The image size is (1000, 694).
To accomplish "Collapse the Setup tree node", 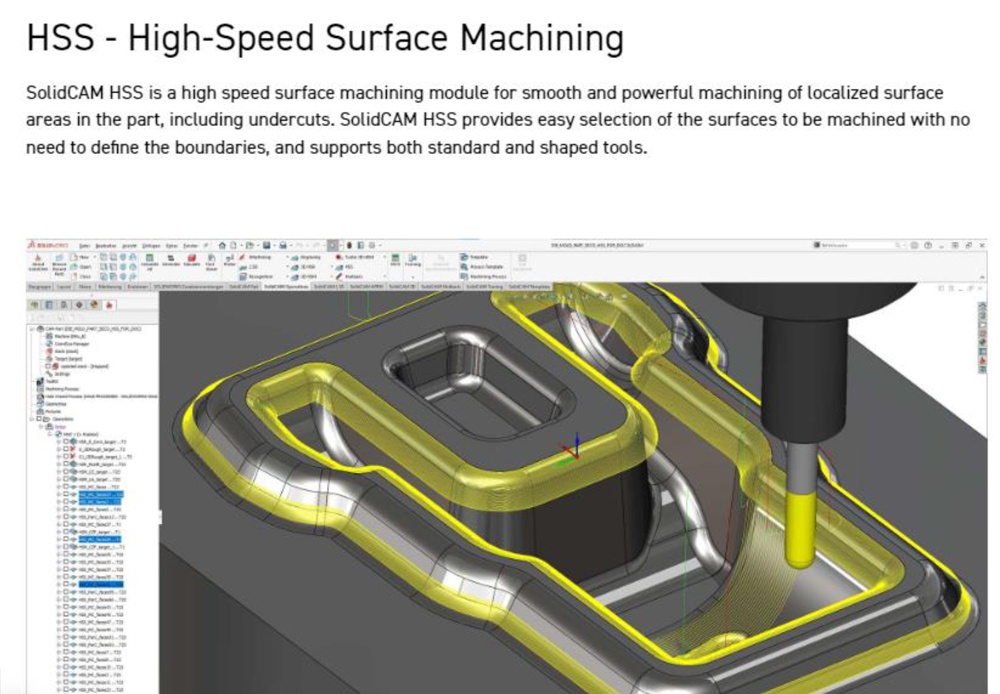I will pyautogui.click(x=41, y=427).
